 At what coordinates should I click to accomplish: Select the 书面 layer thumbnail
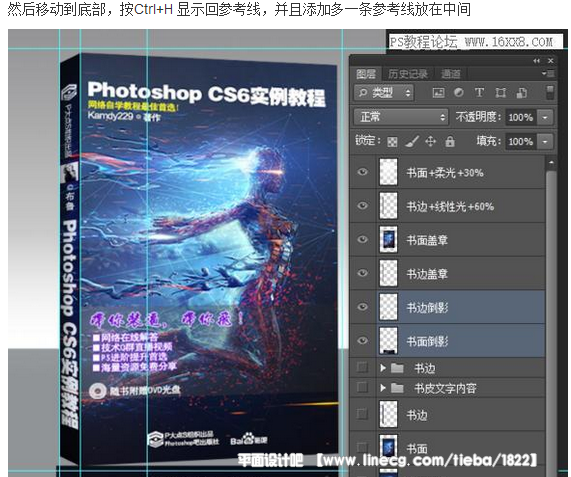click(x=388, y=447)
